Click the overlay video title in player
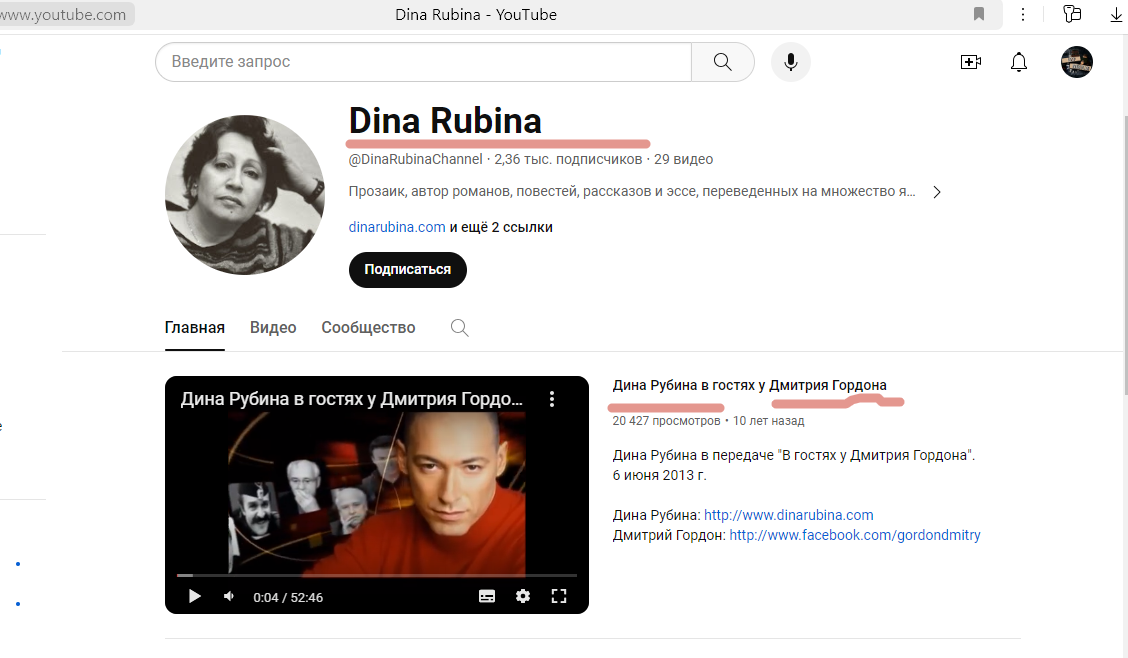This screenshot has width=1128, height=658. [352, 399]
